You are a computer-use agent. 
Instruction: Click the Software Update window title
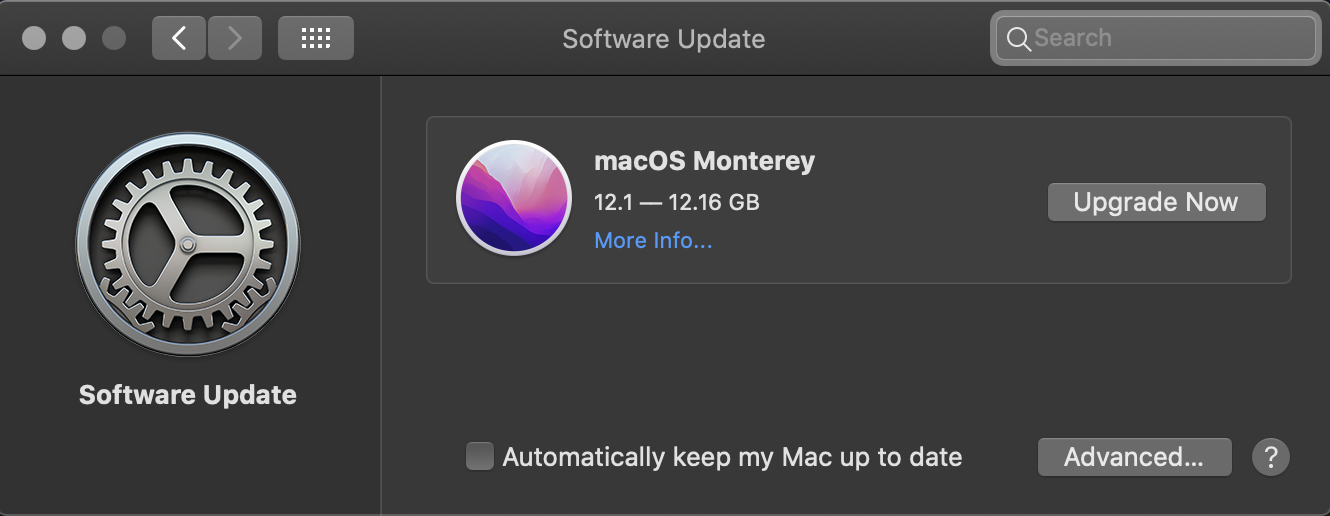(x=664, y=39)
